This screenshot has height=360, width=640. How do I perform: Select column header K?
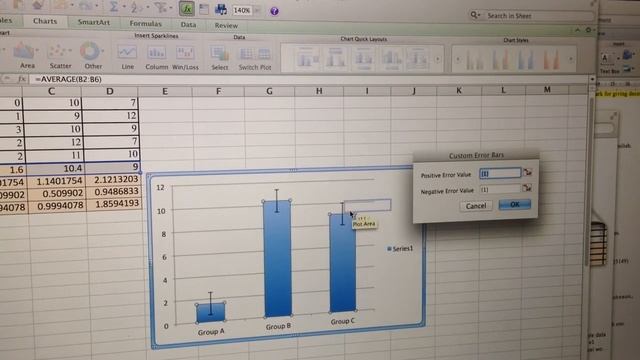(x=459, y=90)
